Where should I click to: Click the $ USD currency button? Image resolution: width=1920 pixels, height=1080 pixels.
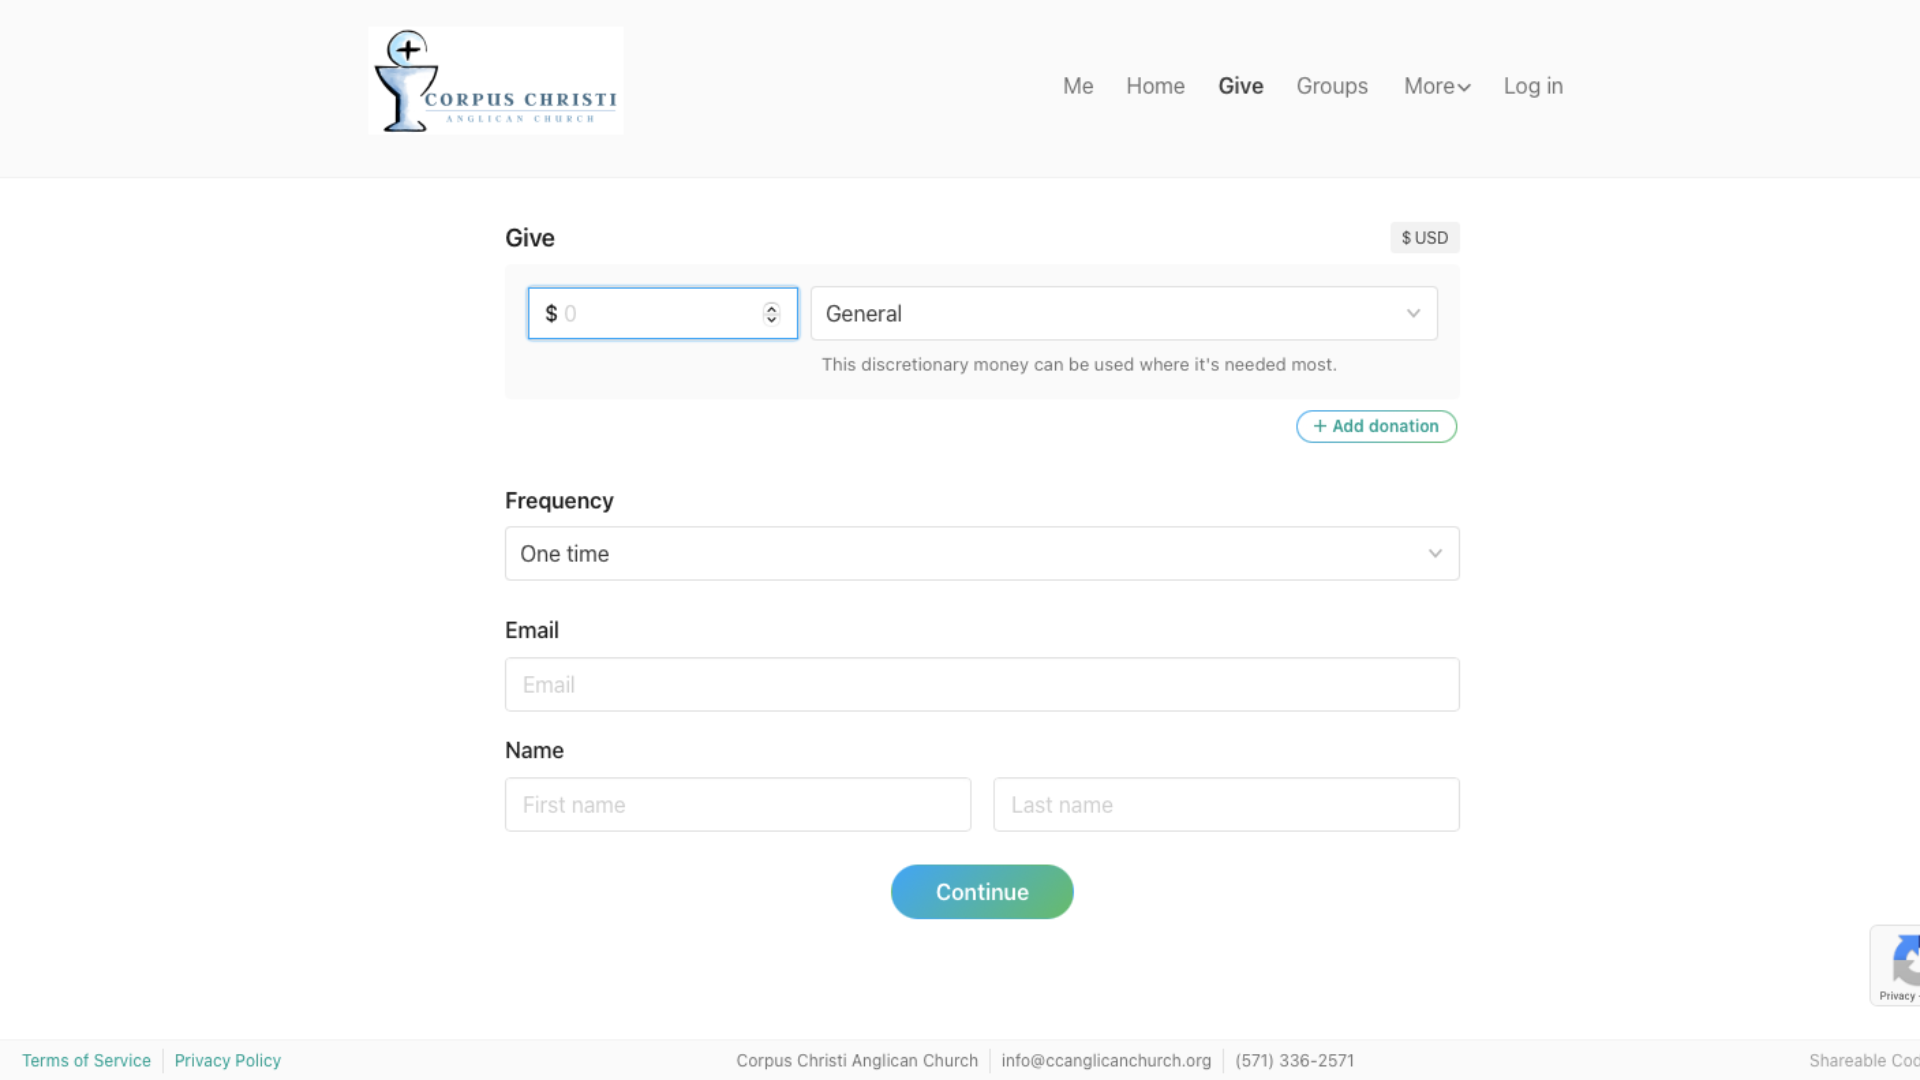point(1424,238)
